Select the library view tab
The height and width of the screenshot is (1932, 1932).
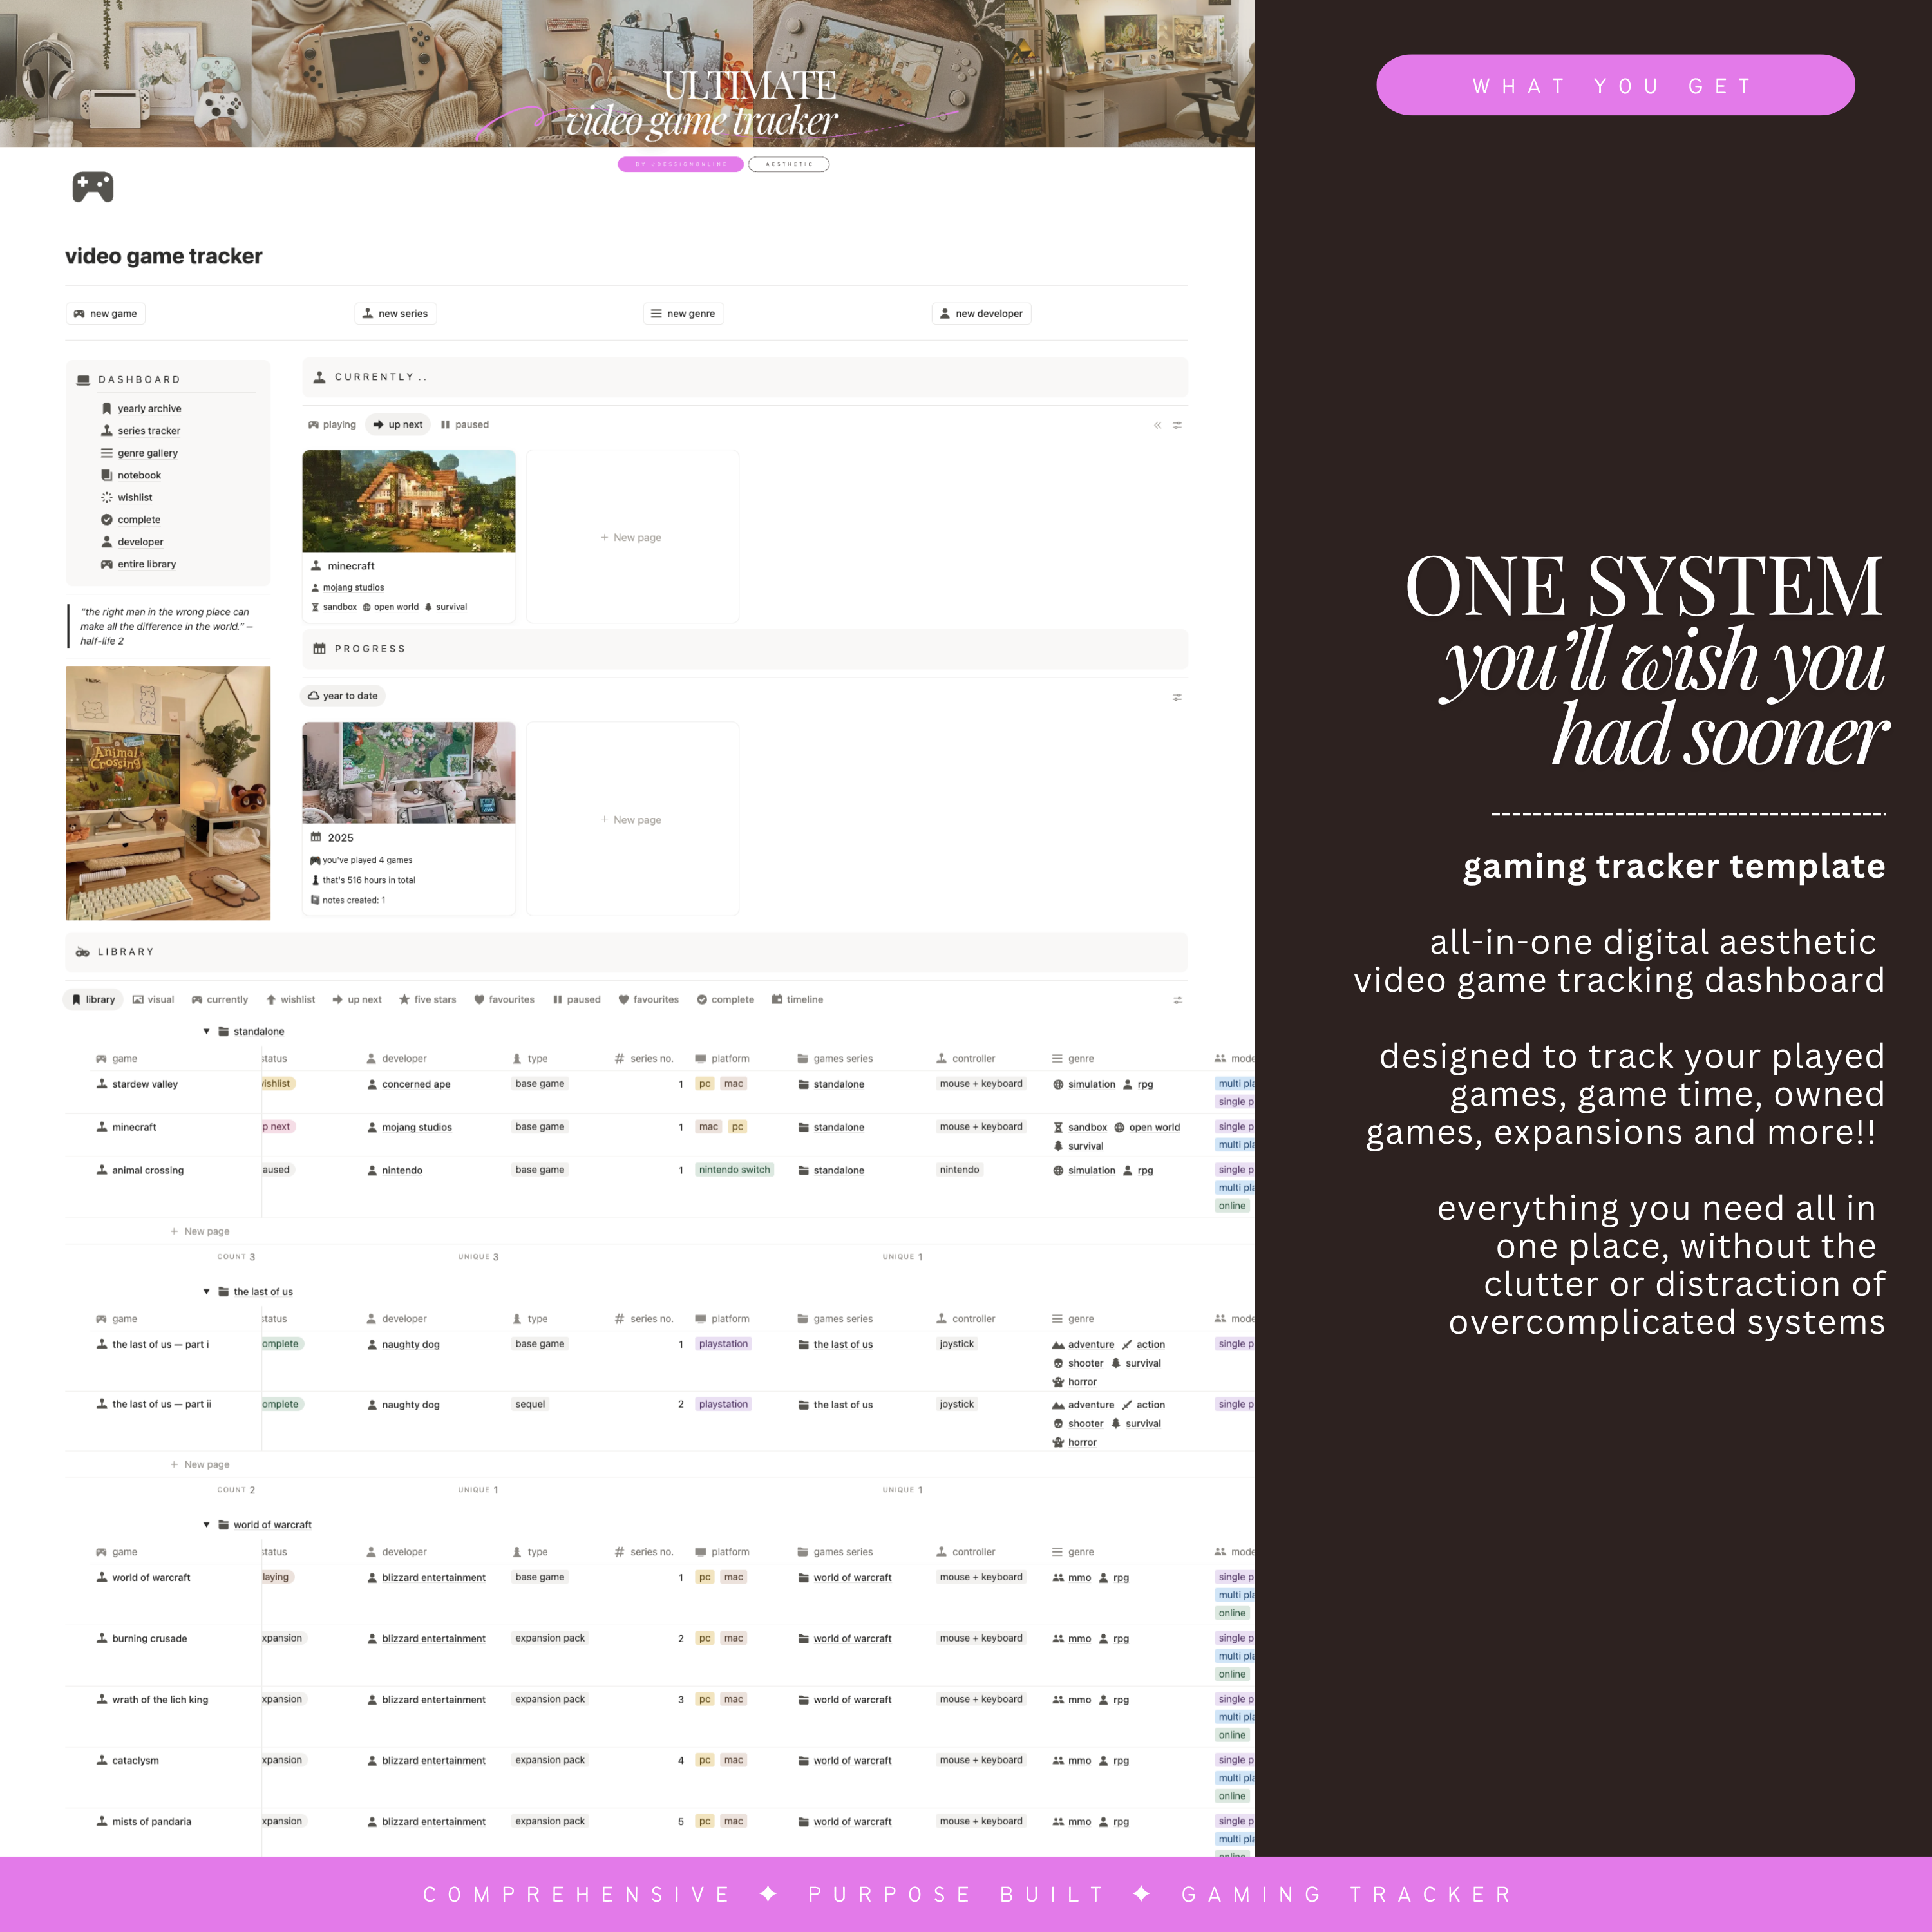point(93,1000)
